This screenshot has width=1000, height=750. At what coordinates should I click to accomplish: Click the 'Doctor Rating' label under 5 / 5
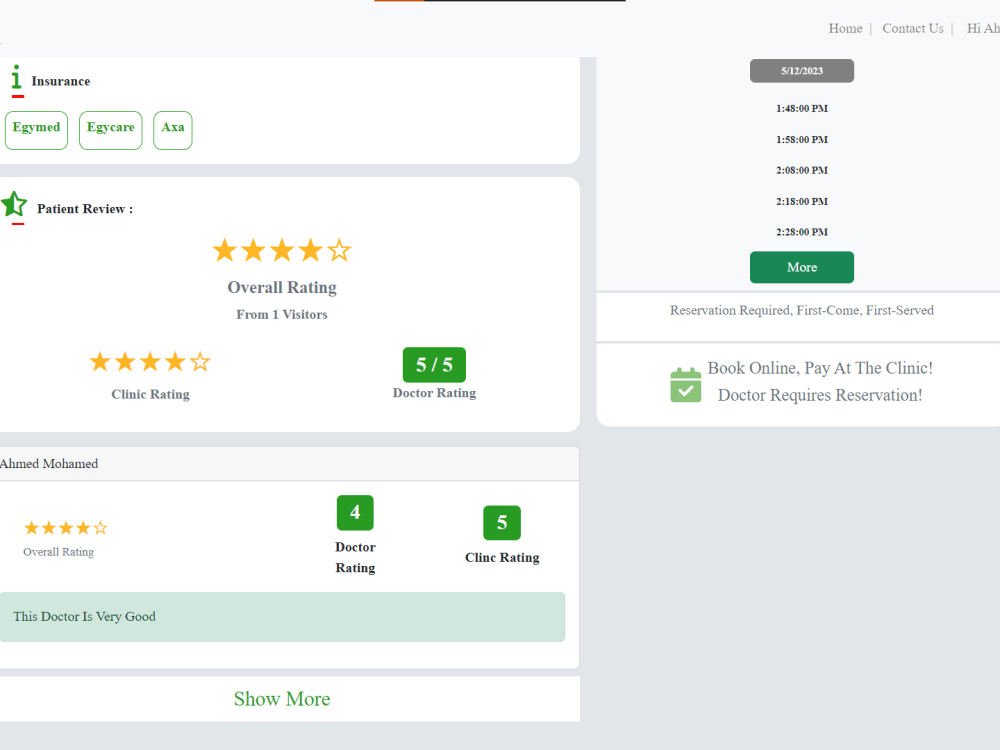(434, 393)
